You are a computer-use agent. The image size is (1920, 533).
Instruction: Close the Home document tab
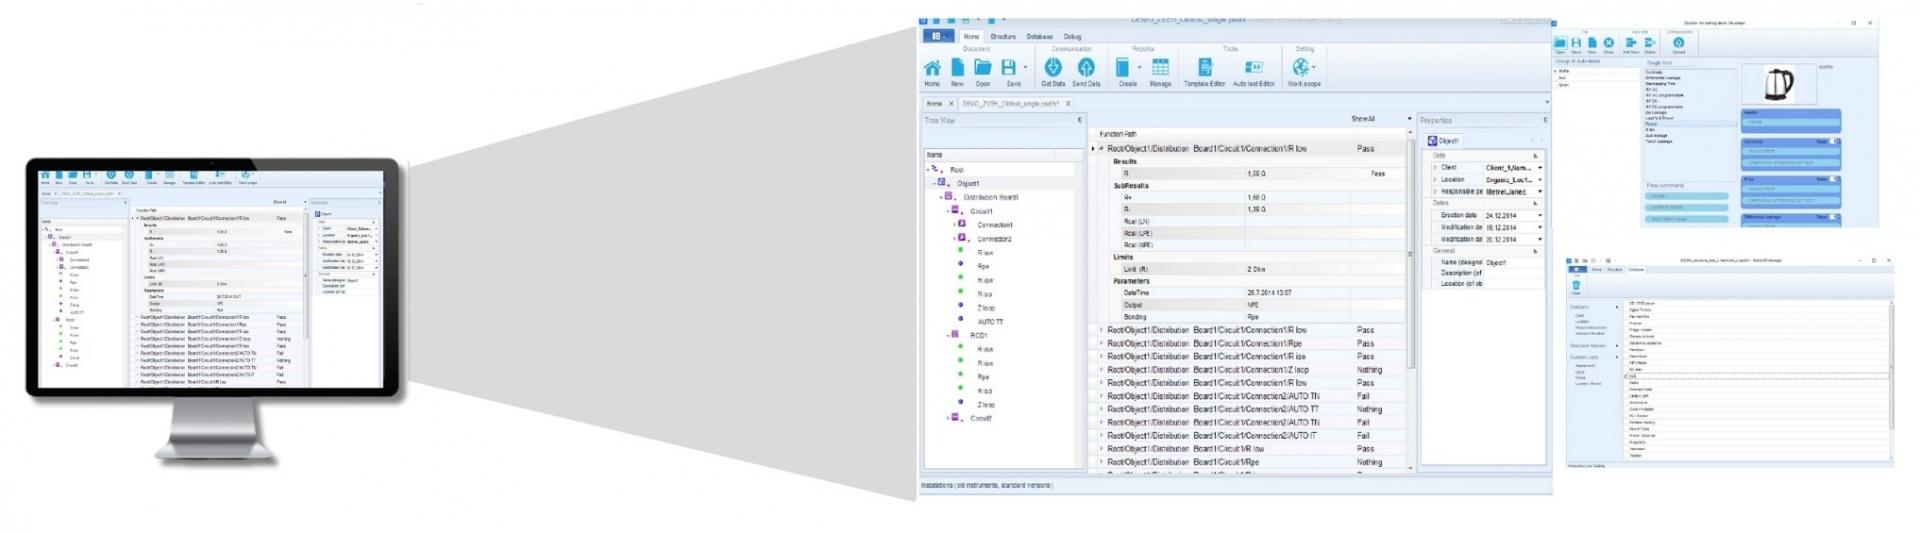coord(951,103)
